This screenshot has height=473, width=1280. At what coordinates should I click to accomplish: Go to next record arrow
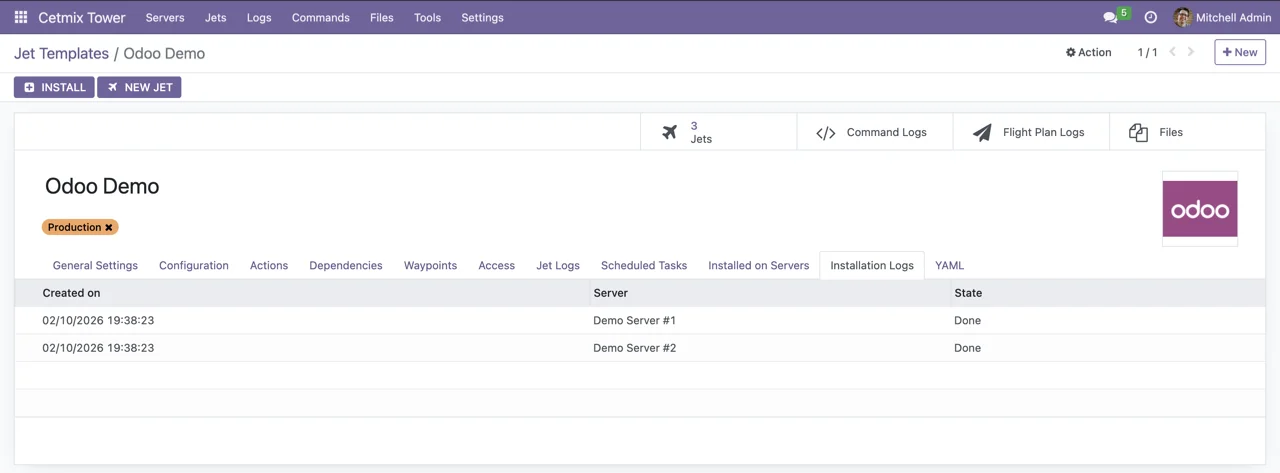[x=1190, y=52]
